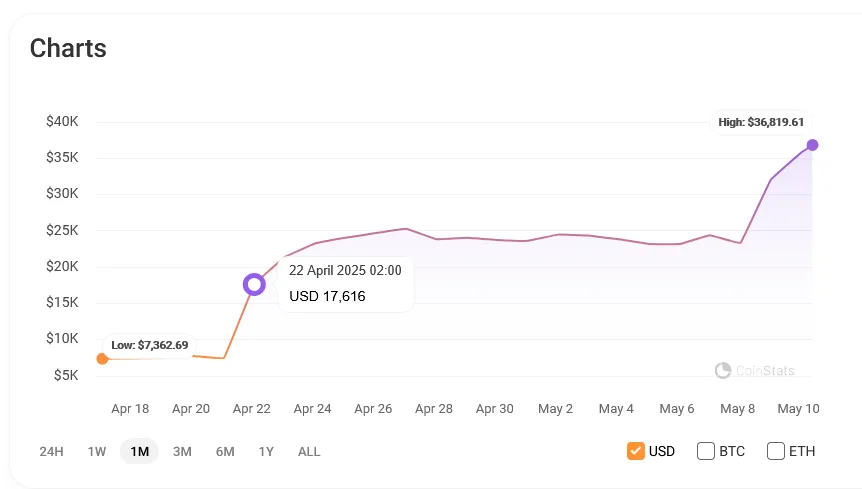
Task: Click the orange Low price point marker
Action: tap(102, 359)
